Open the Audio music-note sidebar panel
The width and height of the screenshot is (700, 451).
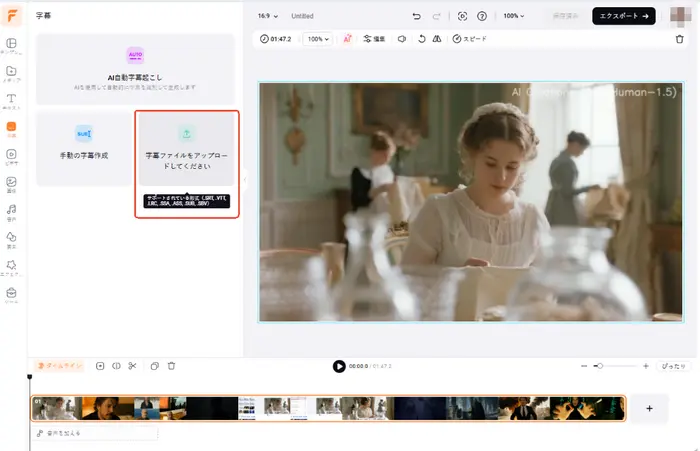(12, 212)
